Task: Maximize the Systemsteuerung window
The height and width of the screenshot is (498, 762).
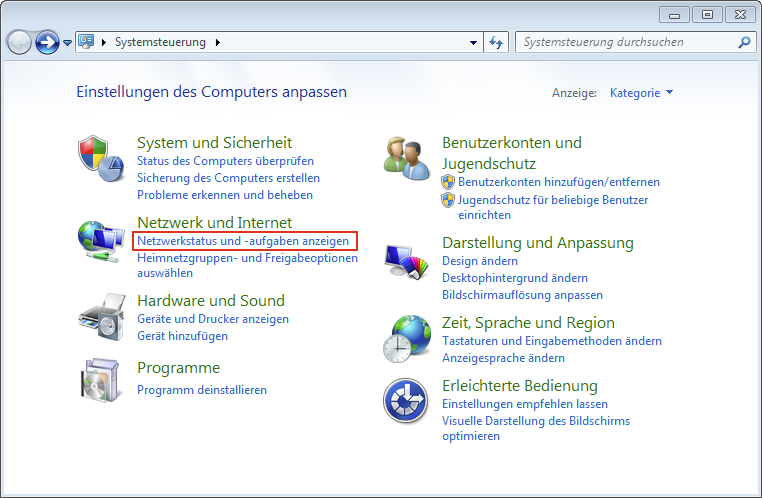Action: pos(707,15)
